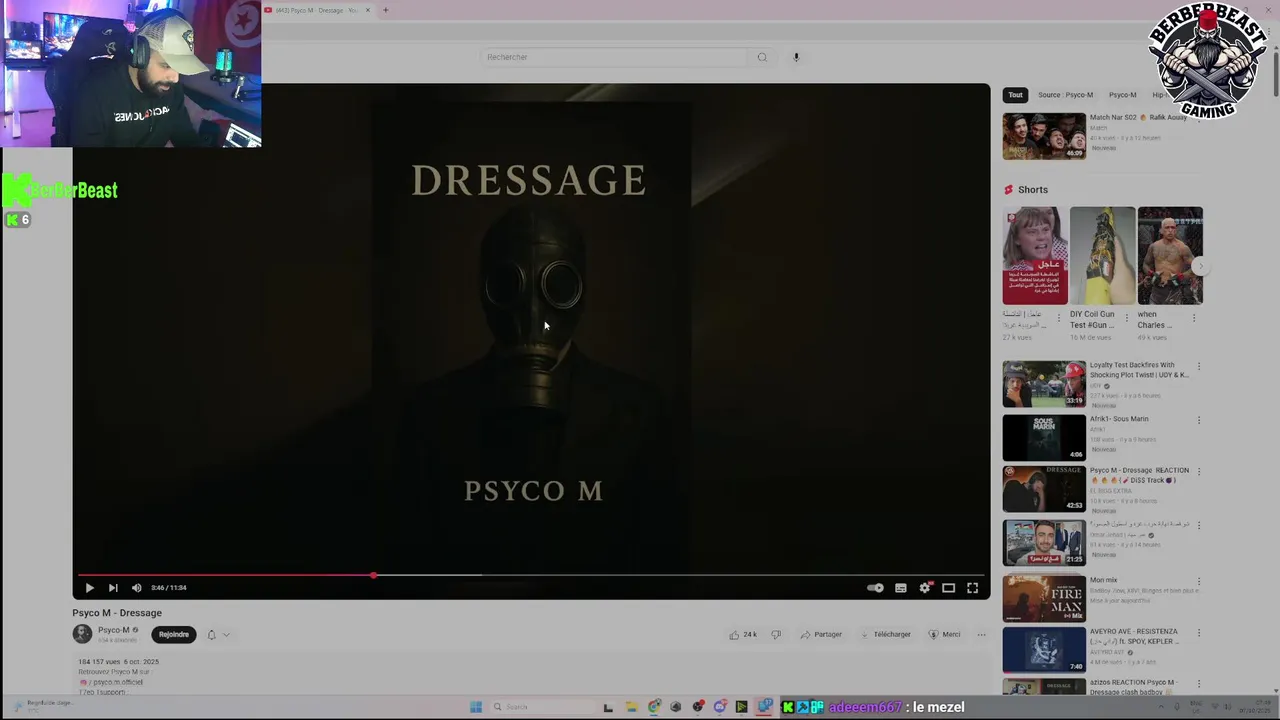Image resolution: width=1280 pixels, height=720 pixels.
Task: Click the Merci thanks button
Action: tap(944, 634)
